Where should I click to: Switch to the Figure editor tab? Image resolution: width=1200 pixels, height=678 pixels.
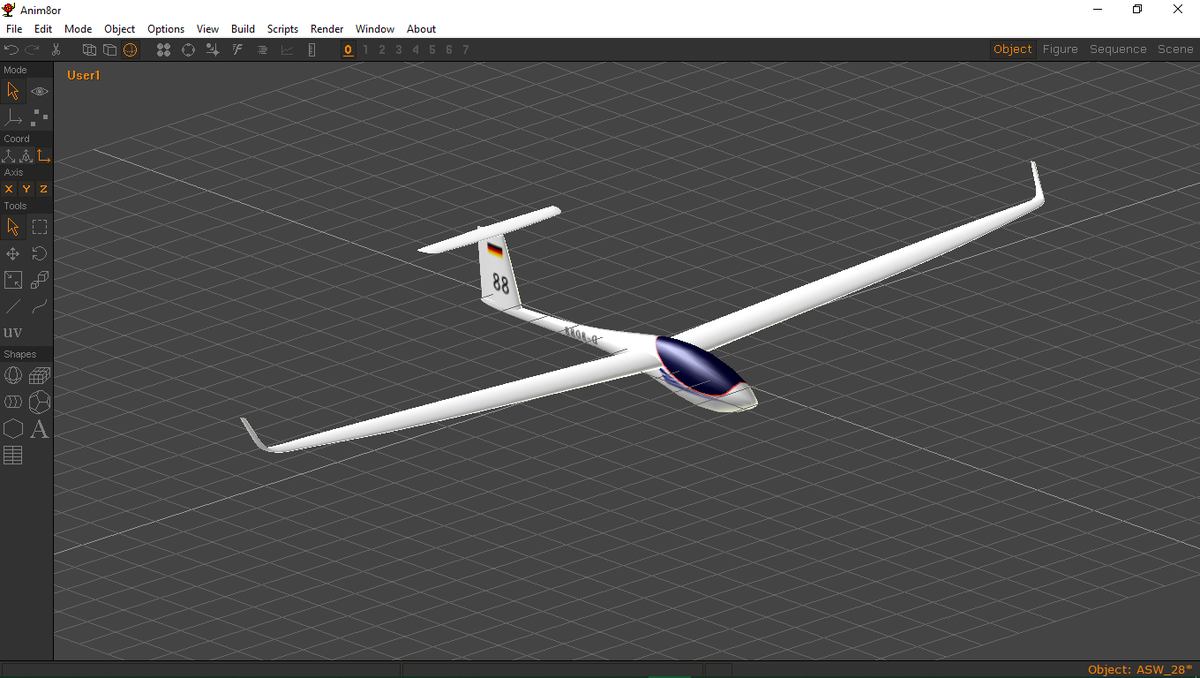[1060, 49]
